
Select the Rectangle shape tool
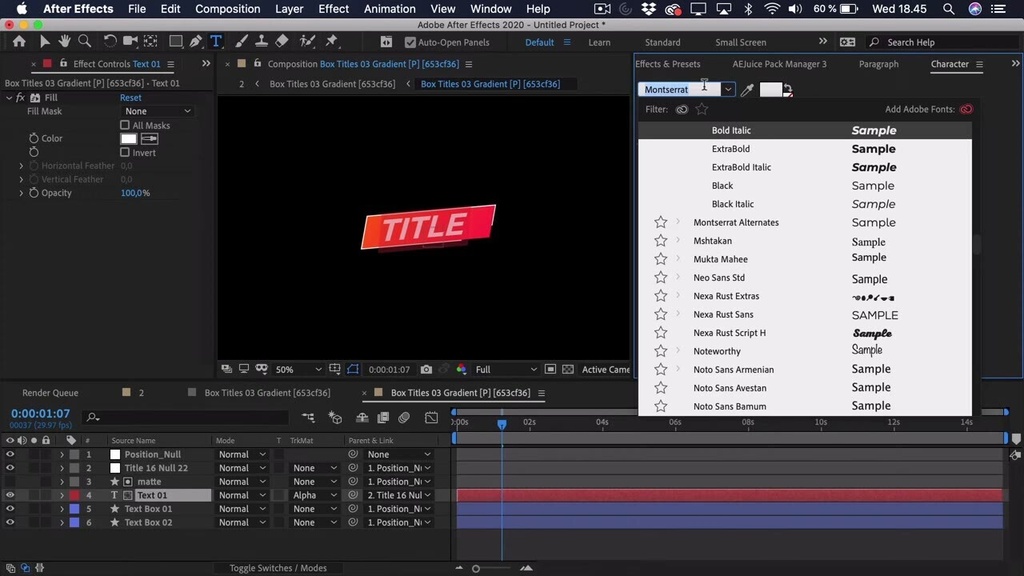pyautogui.click(x=175, y=42)
